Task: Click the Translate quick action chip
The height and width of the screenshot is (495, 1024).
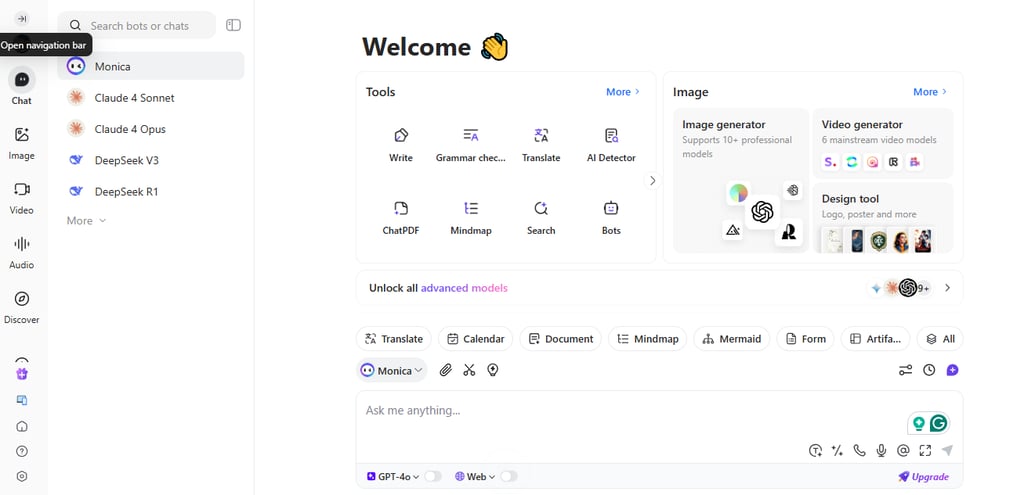Action: pyautogui.click(x=394, y=339)
